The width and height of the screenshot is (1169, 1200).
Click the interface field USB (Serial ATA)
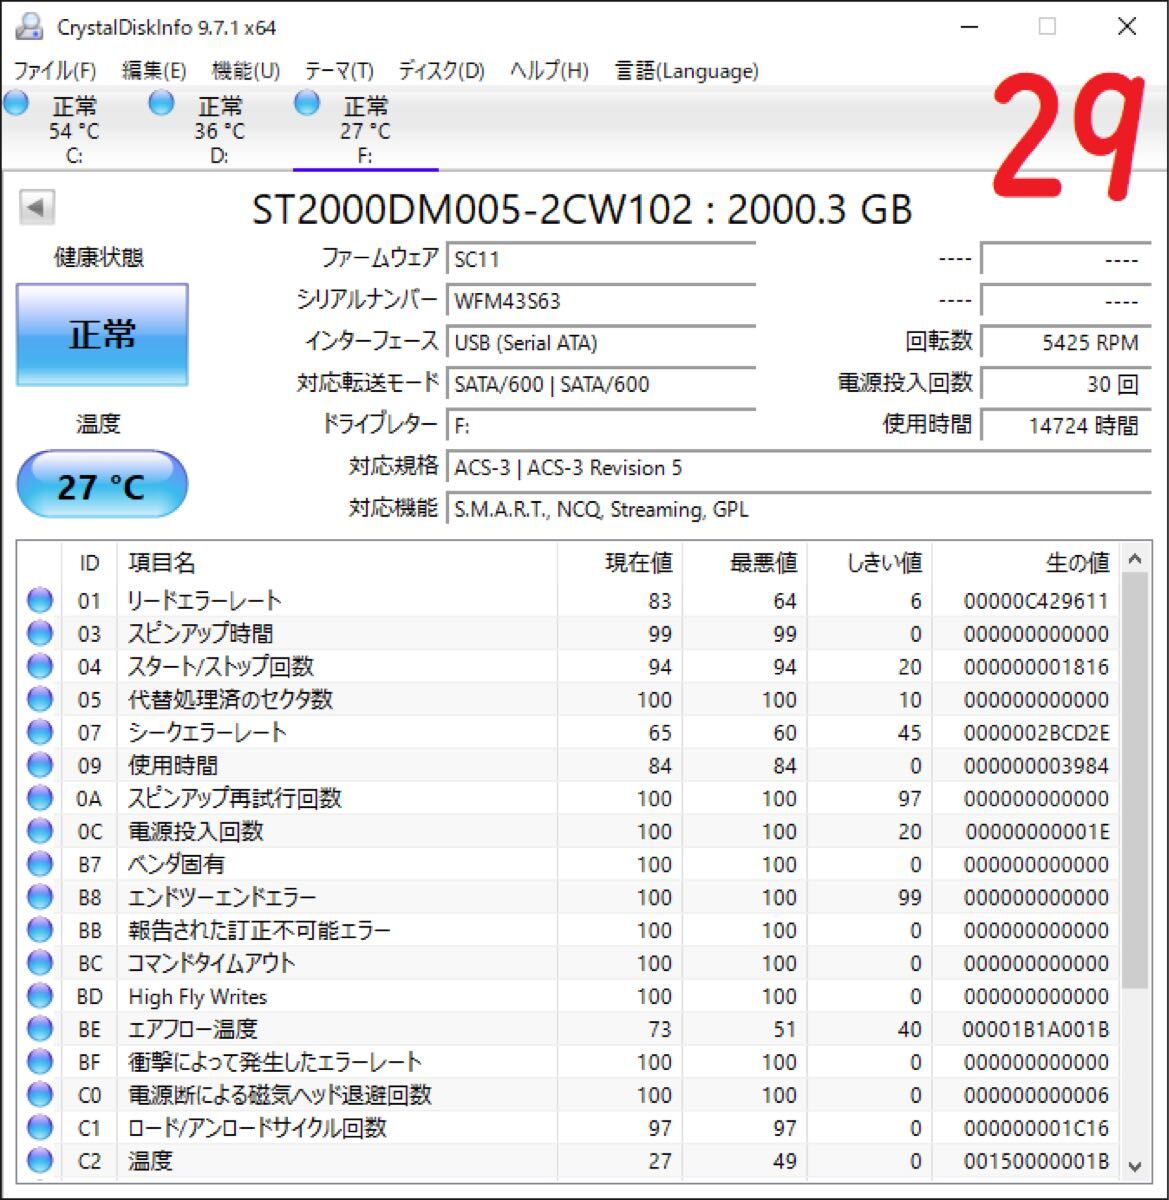[600, 343]
